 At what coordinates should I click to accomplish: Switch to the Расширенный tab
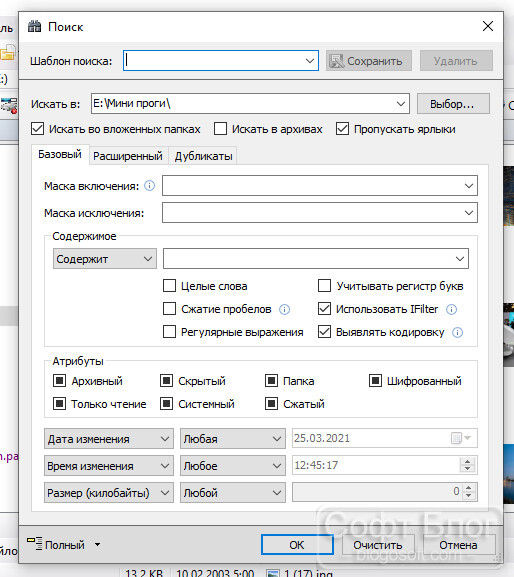click(128, 156)
